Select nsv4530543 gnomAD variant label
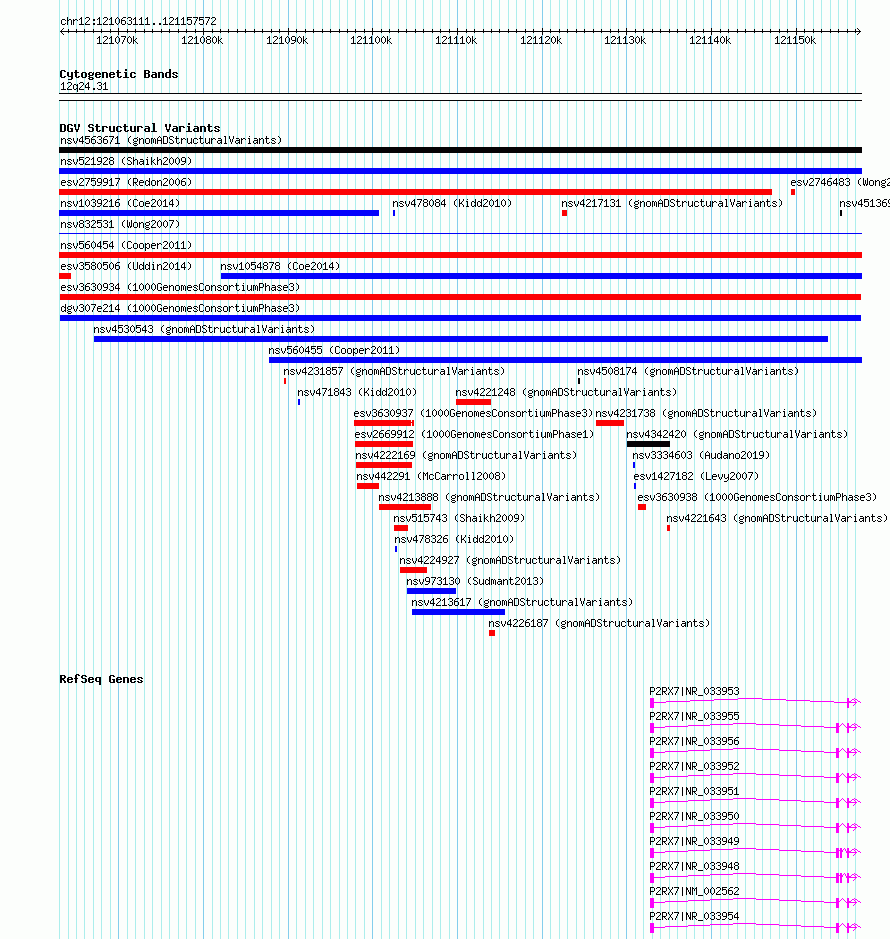The width and height of the screenshot is (890, 939). coord(204,329)
